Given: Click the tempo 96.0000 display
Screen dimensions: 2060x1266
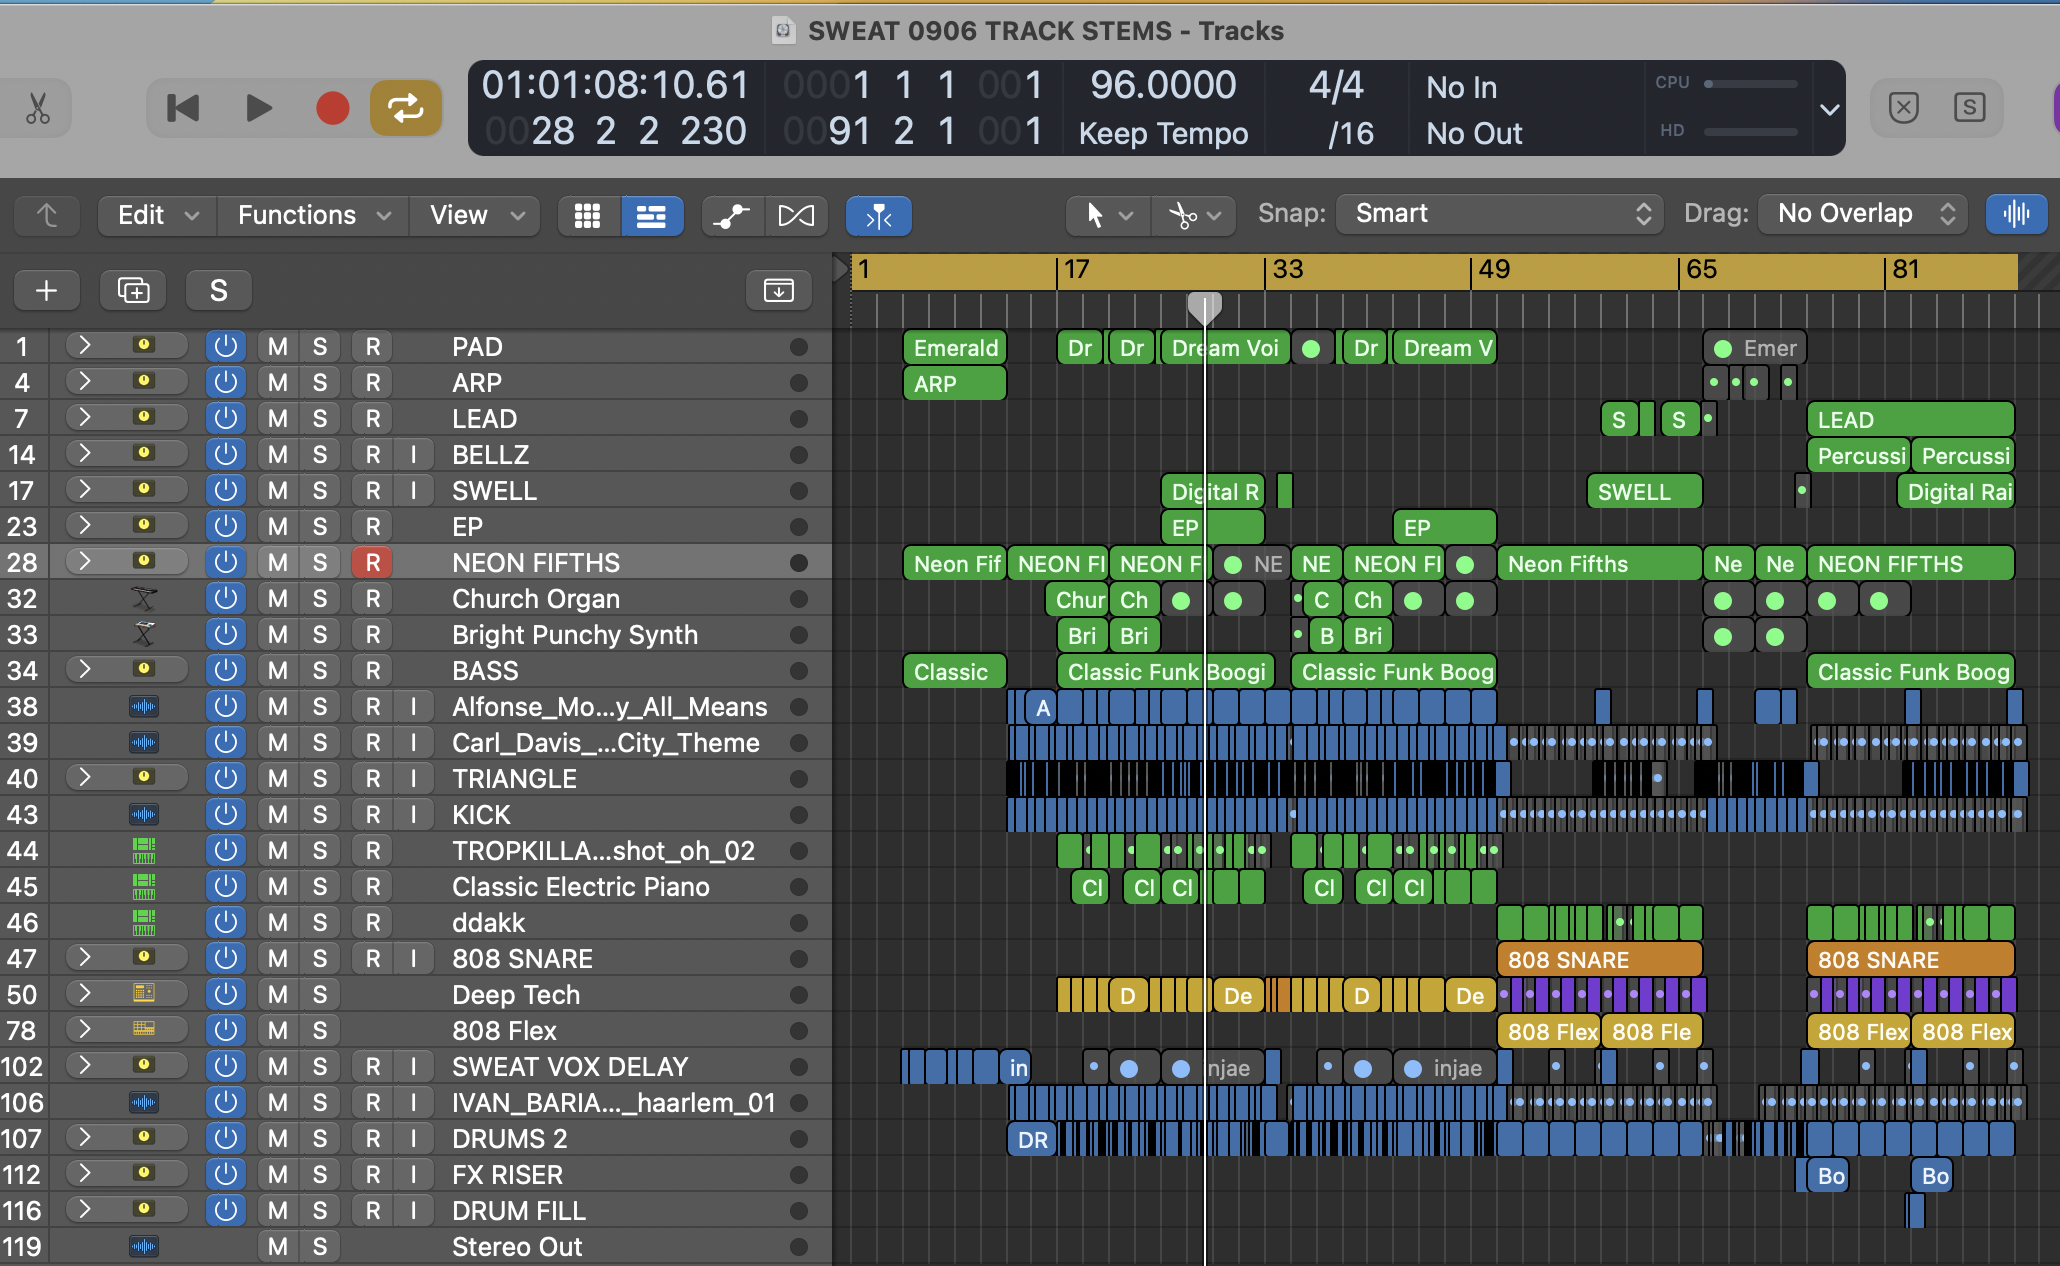Looking at the screenshot, I should (1163, 85).
